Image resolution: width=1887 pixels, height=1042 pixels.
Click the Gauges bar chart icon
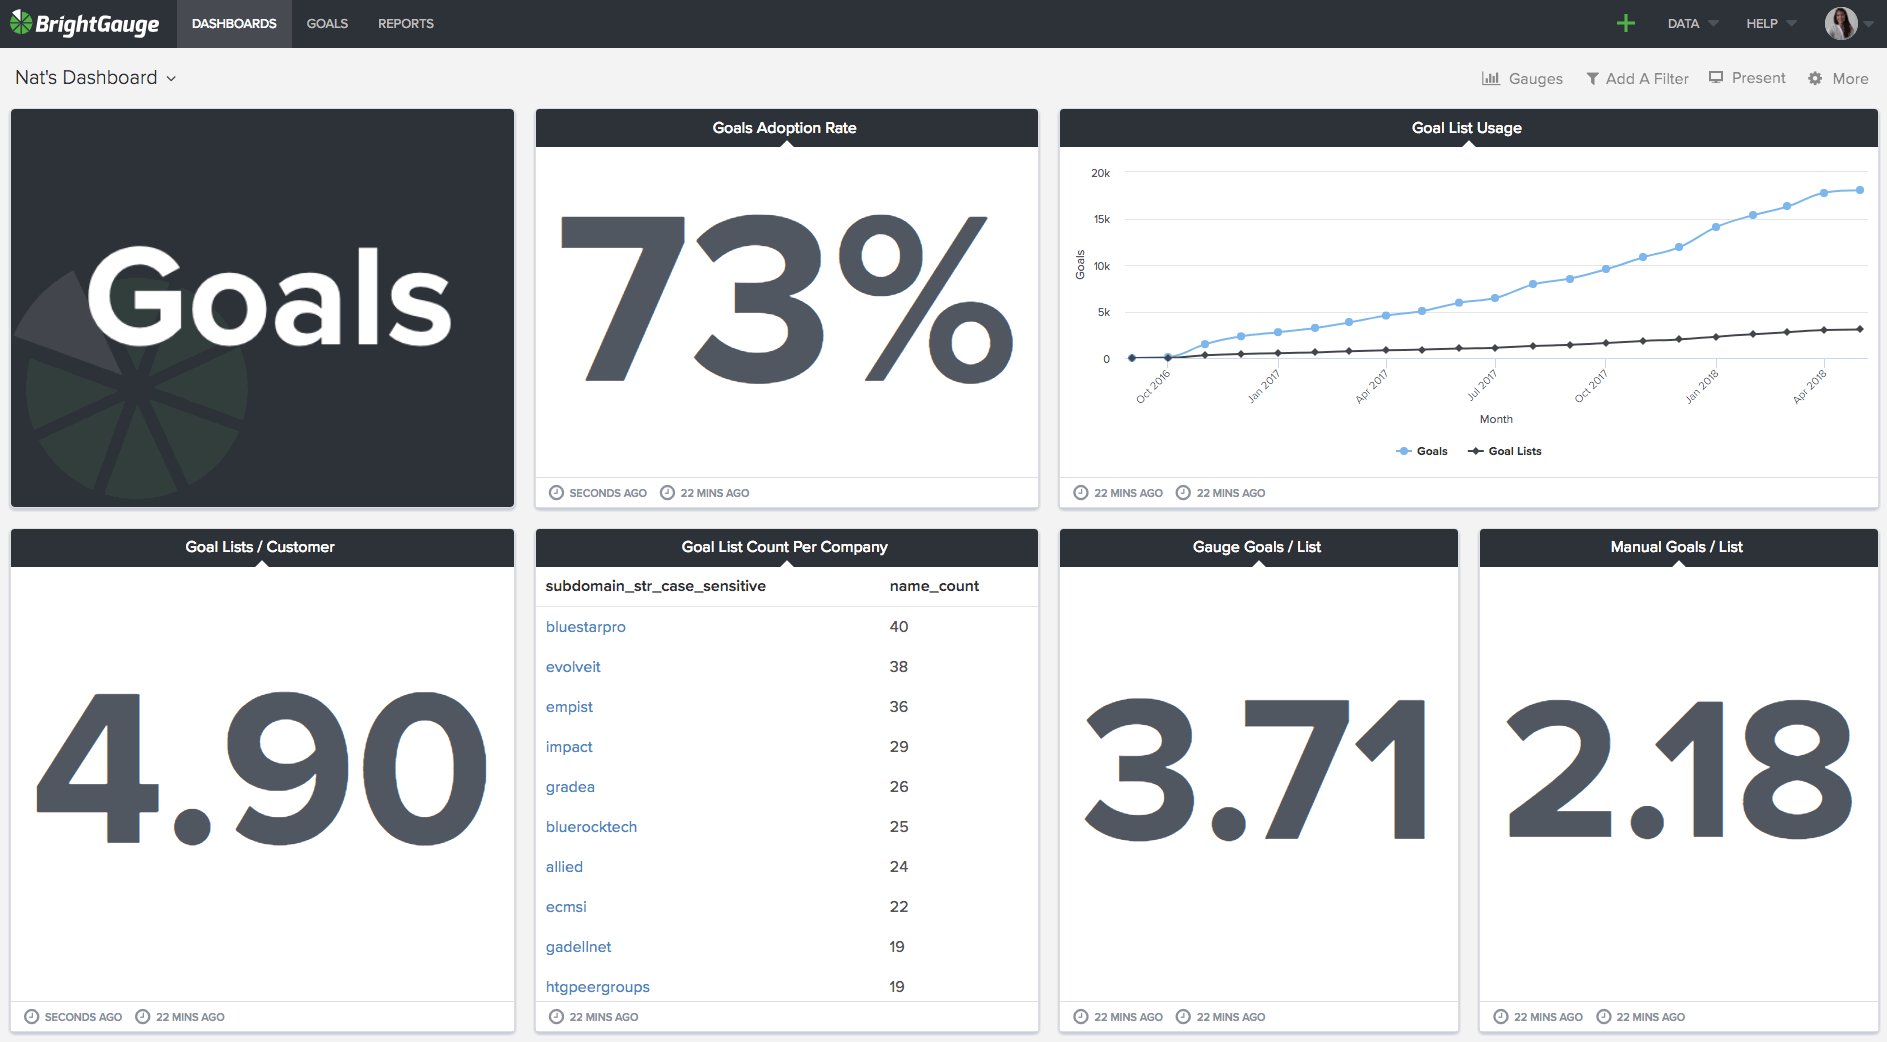(x=1491, y=78)
